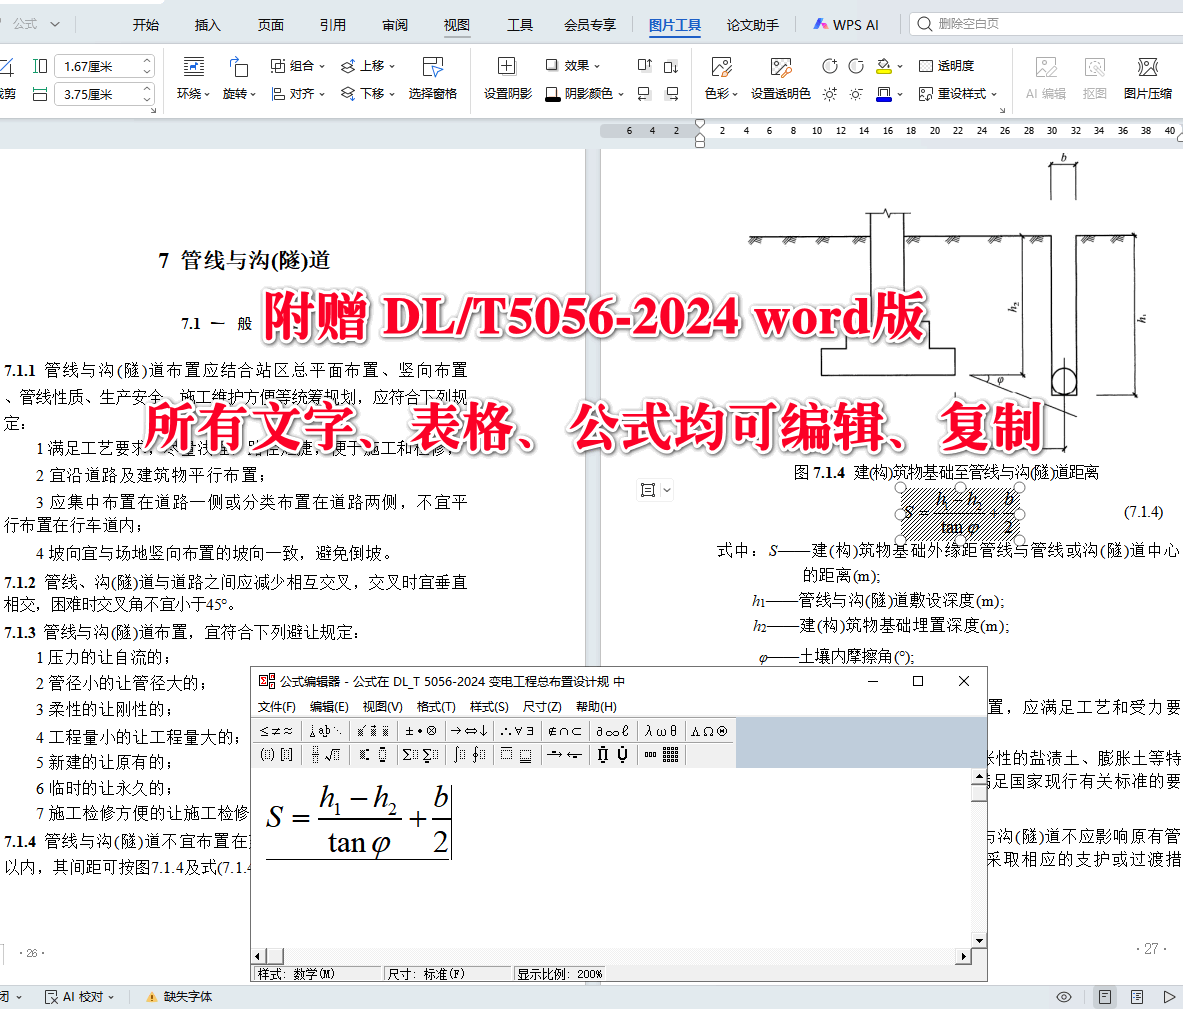1183x1009 pixels.
Task: Open relational symbols palette (≤≠≈) in equation editor
Action: point(276,731)
